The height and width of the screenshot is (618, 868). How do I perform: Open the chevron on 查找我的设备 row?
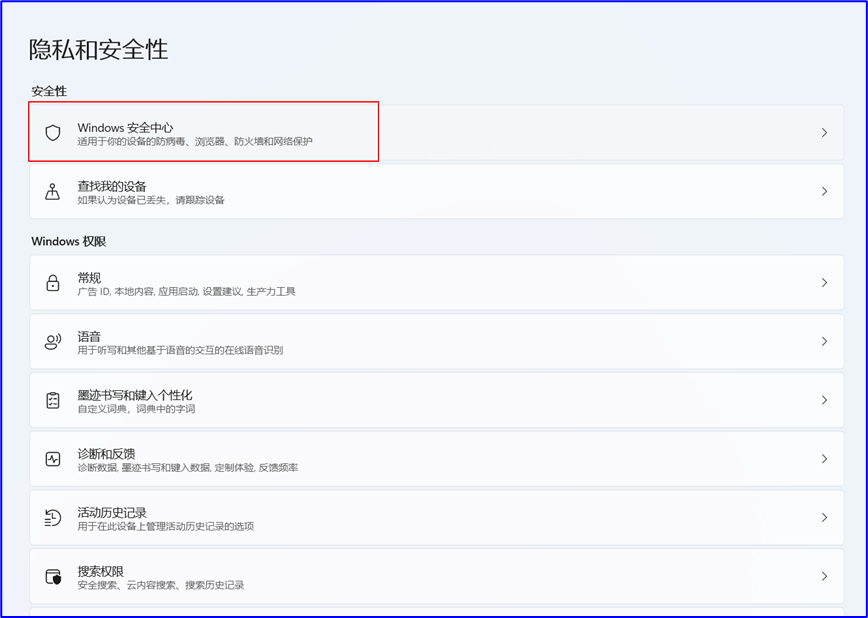tap(824, 191)
